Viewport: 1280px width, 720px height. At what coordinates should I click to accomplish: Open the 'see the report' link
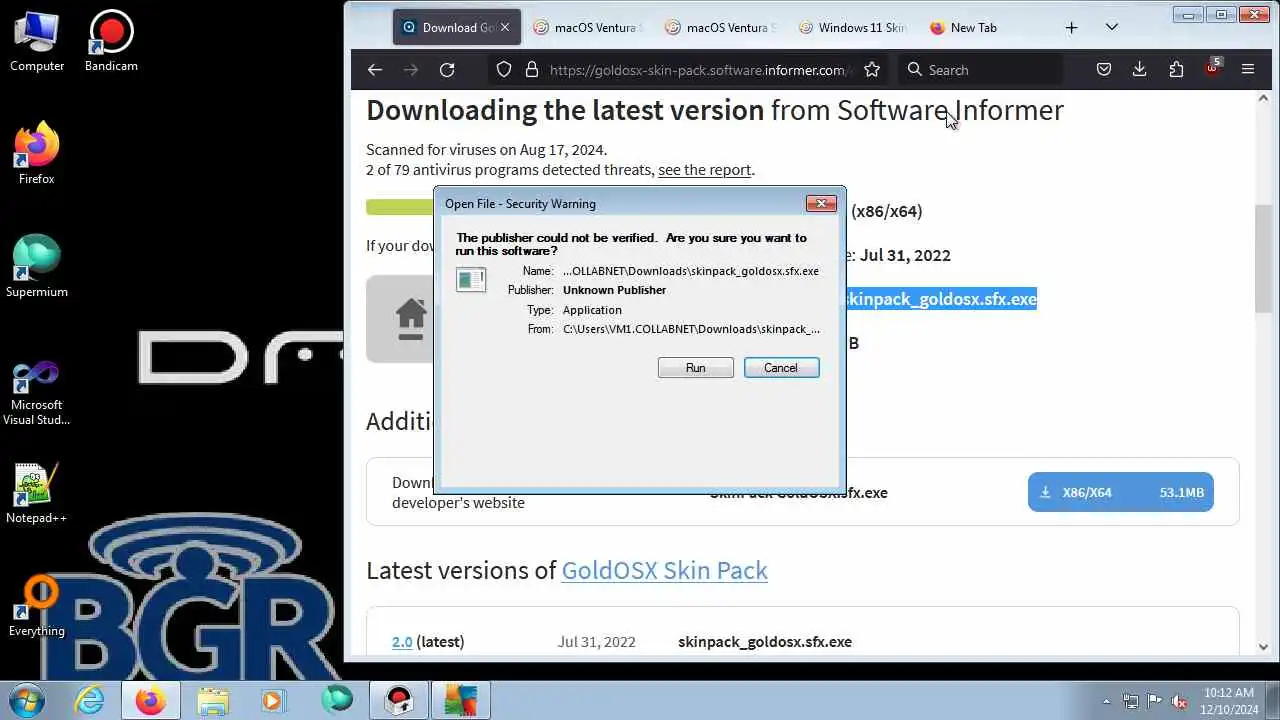pyautogui.click(x=704, y=170)
